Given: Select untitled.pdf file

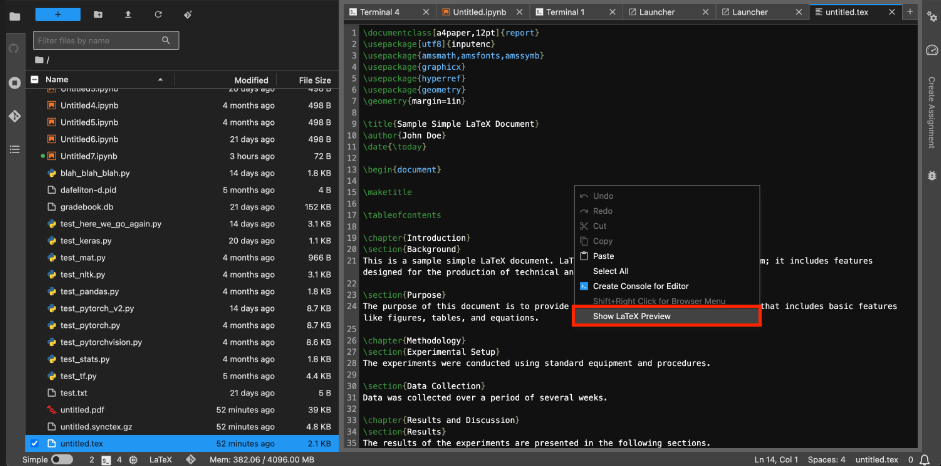Looking at the screenshot, I should [x=182, y=410].
